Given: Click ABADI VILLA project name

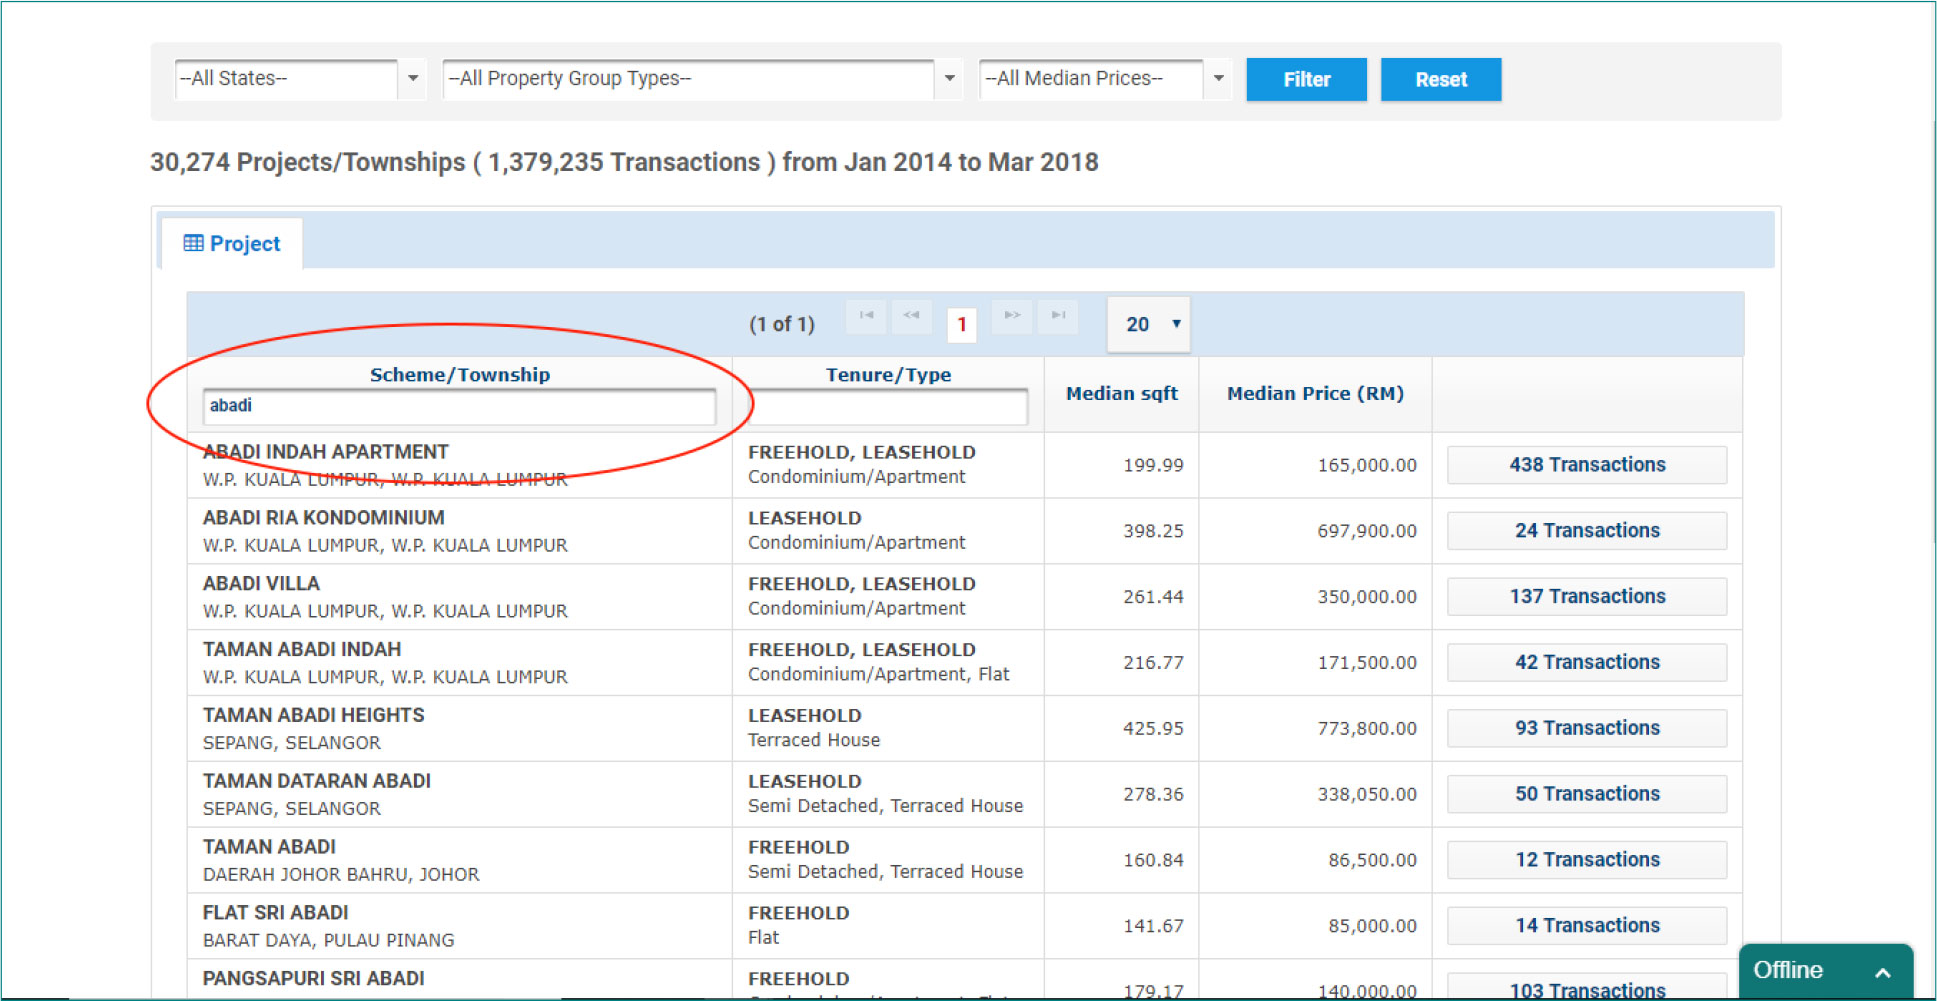Looking at the screenshot, I should (261, 584).
